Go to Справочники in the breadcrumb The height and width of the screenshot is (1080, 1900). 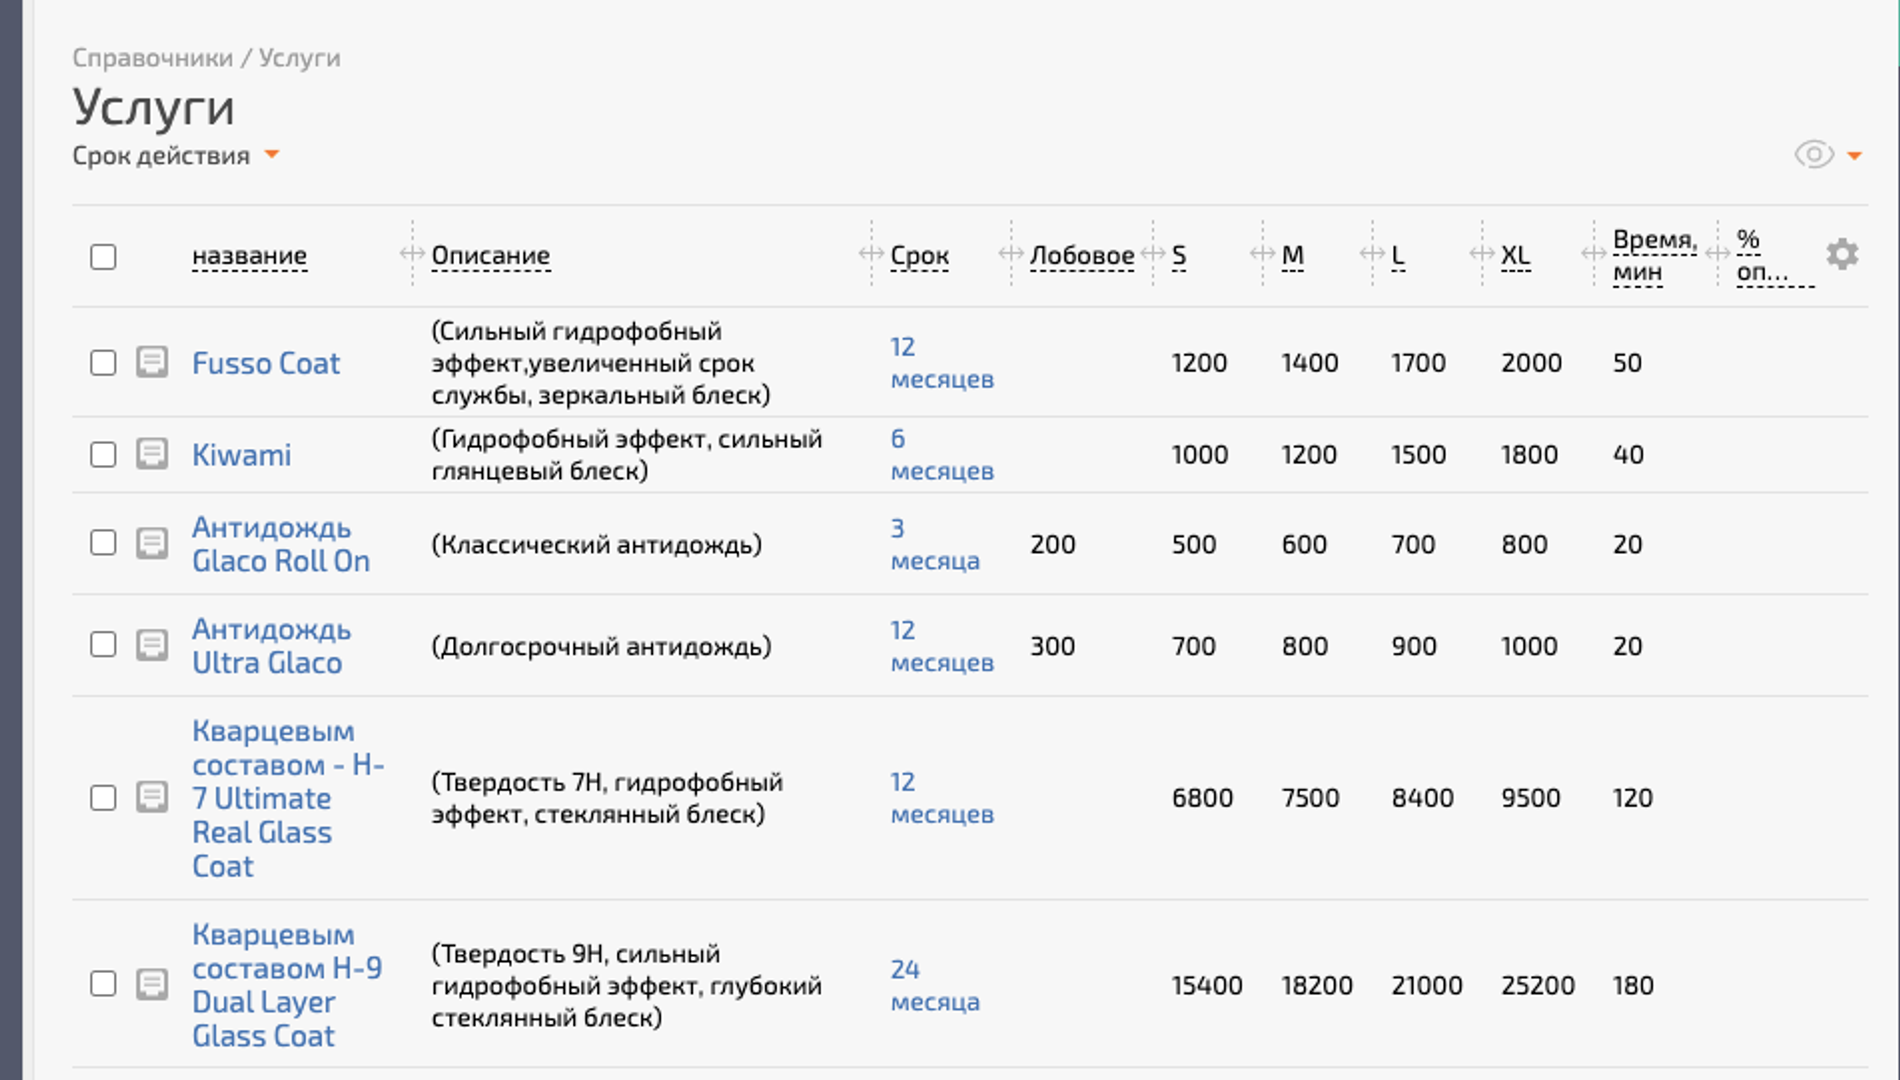pyautogui.click(x=152, y=58)
